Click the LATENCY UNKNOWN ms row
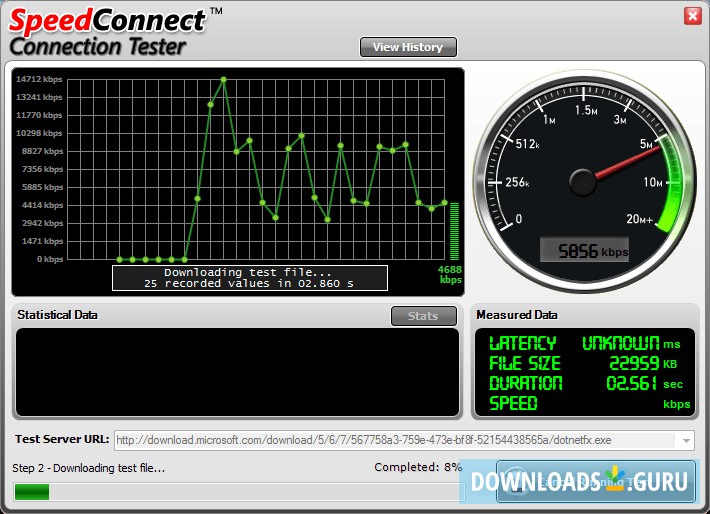 click(585, 344)
